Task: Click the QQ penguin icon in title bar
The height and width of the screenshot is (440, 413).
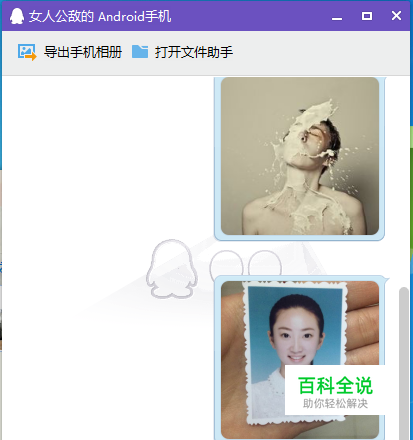Action: point(17,16)
